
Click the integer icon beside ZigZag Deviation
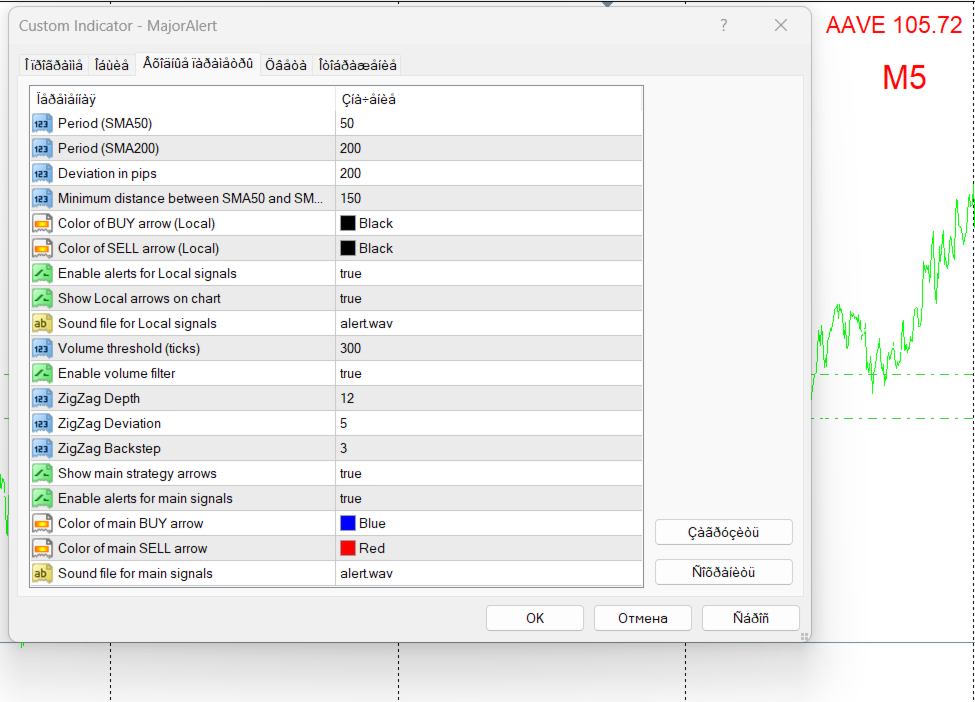(x=42, y=423)
